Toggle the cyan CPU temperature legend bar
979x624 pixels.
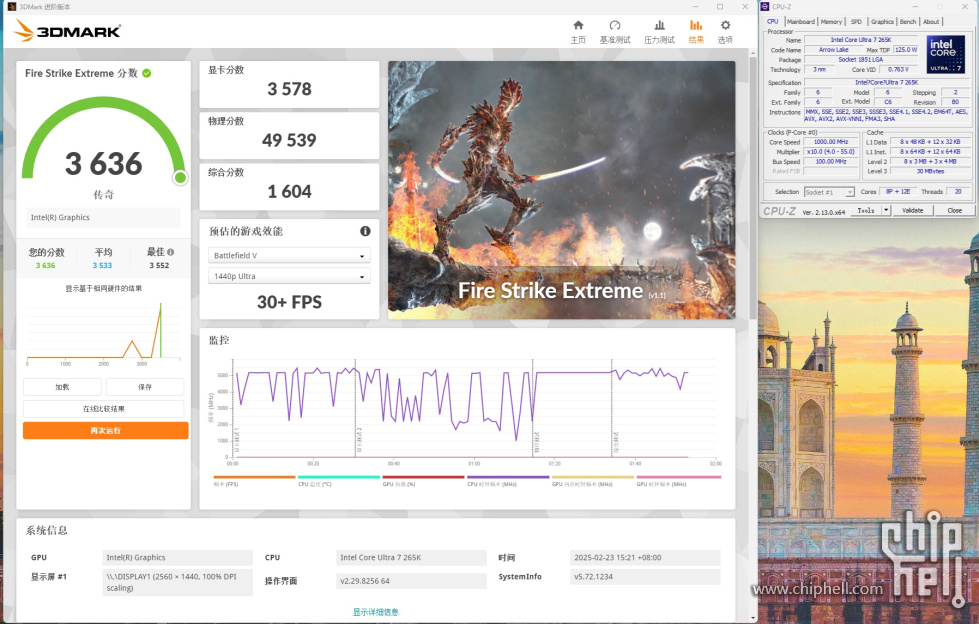click(x=339, y=477)
